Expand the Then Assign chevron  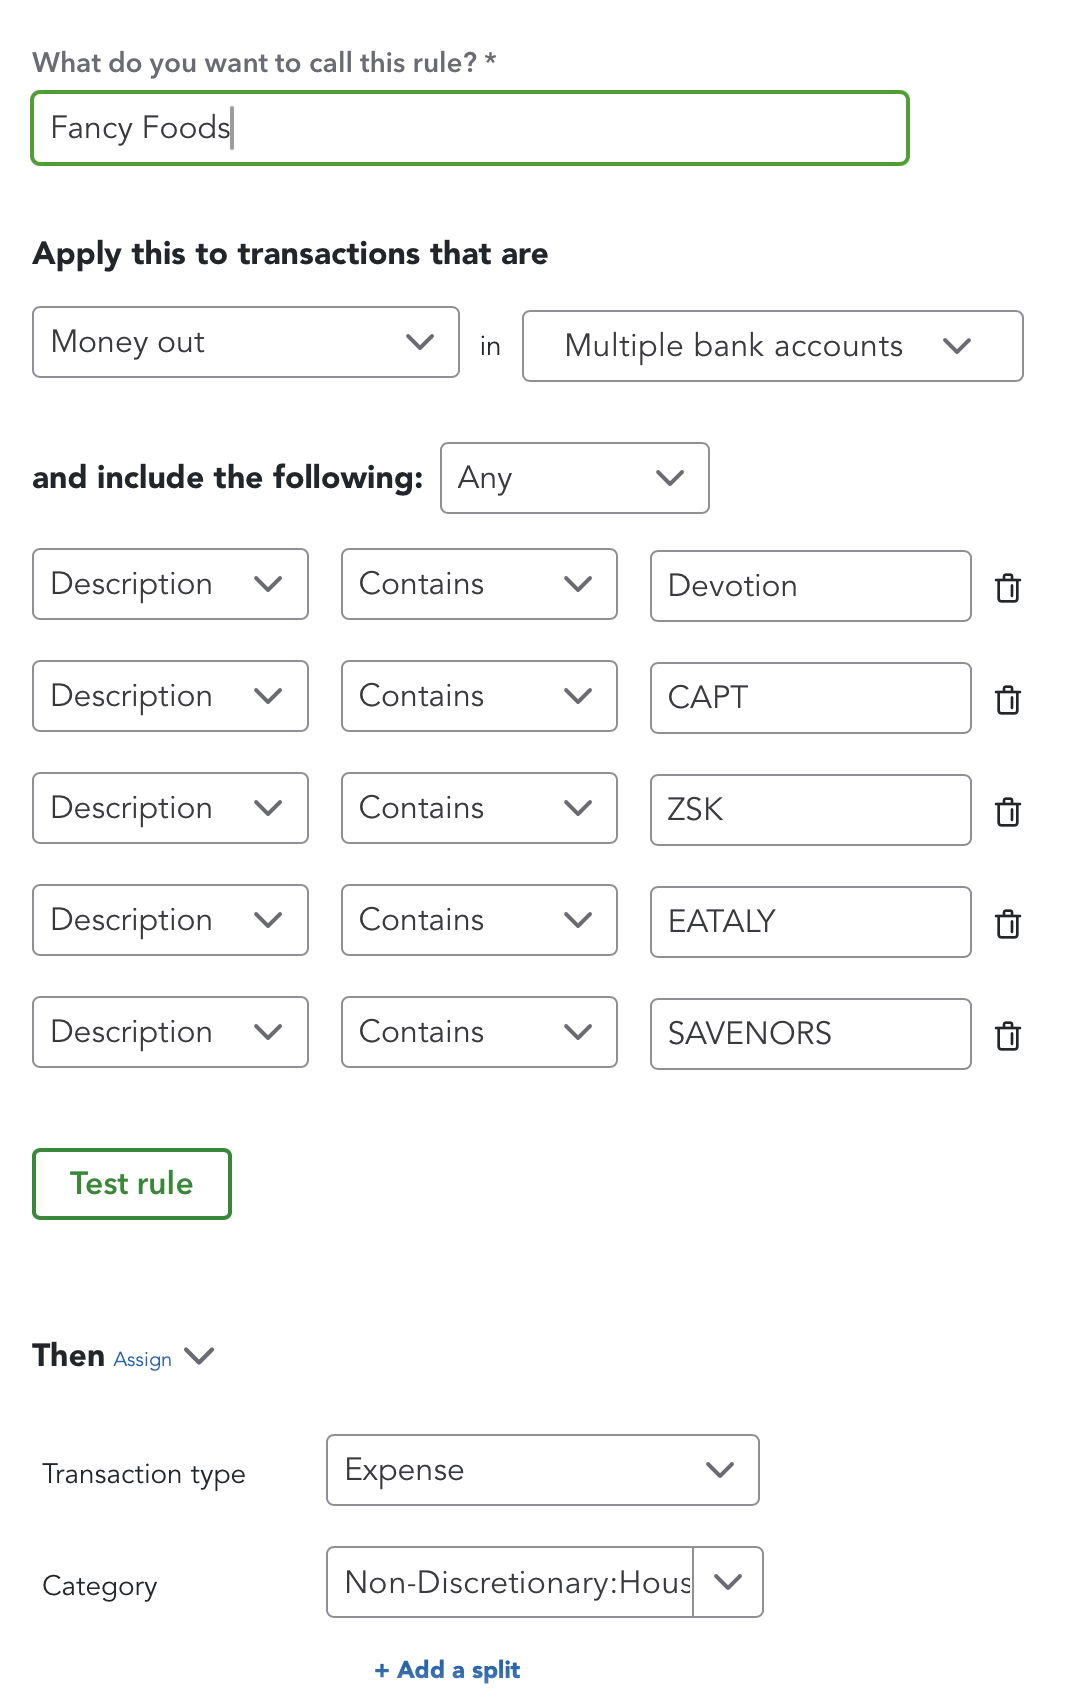pyautogui.click(x=200, y=1356)
